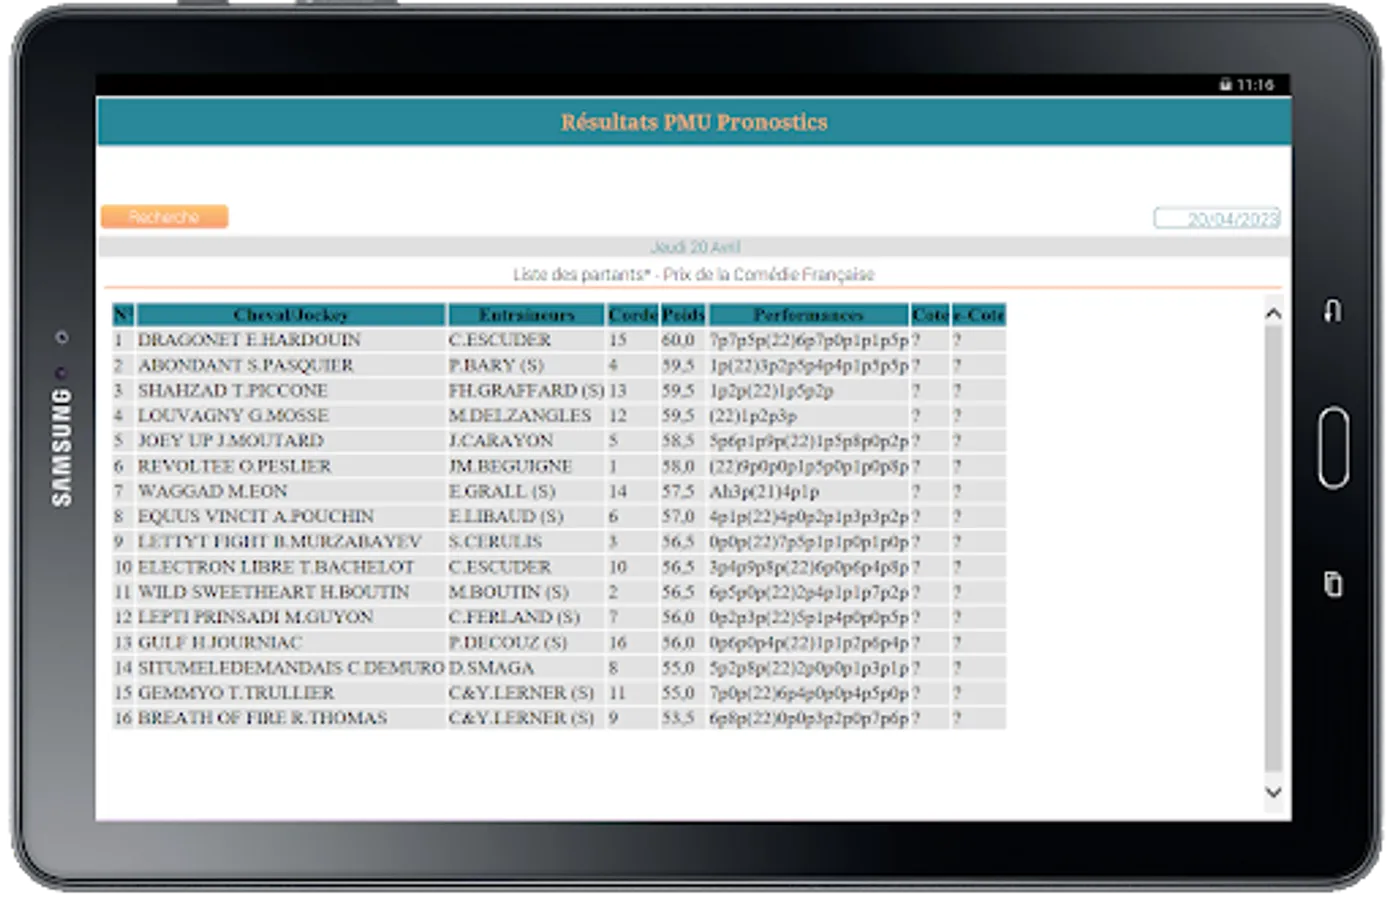
Task: Click the e.Cote column header
Action: (979, 315)
